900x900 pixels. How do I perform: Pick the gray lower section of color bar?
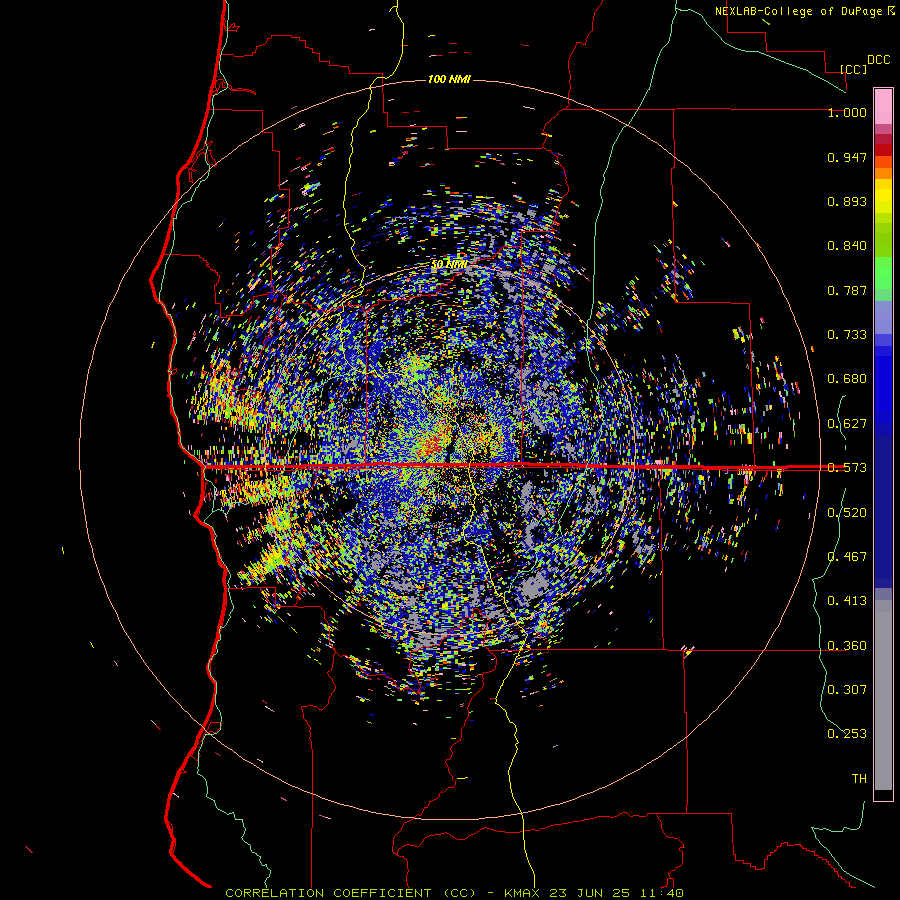(883, 695)
